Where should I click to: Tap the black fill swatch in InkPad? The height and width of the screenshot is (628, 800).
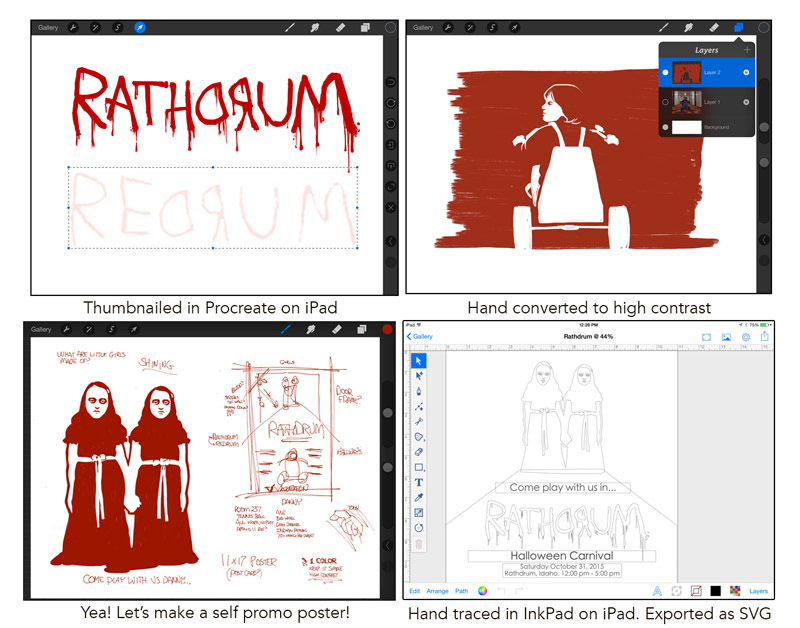click(x=715, y=591)
